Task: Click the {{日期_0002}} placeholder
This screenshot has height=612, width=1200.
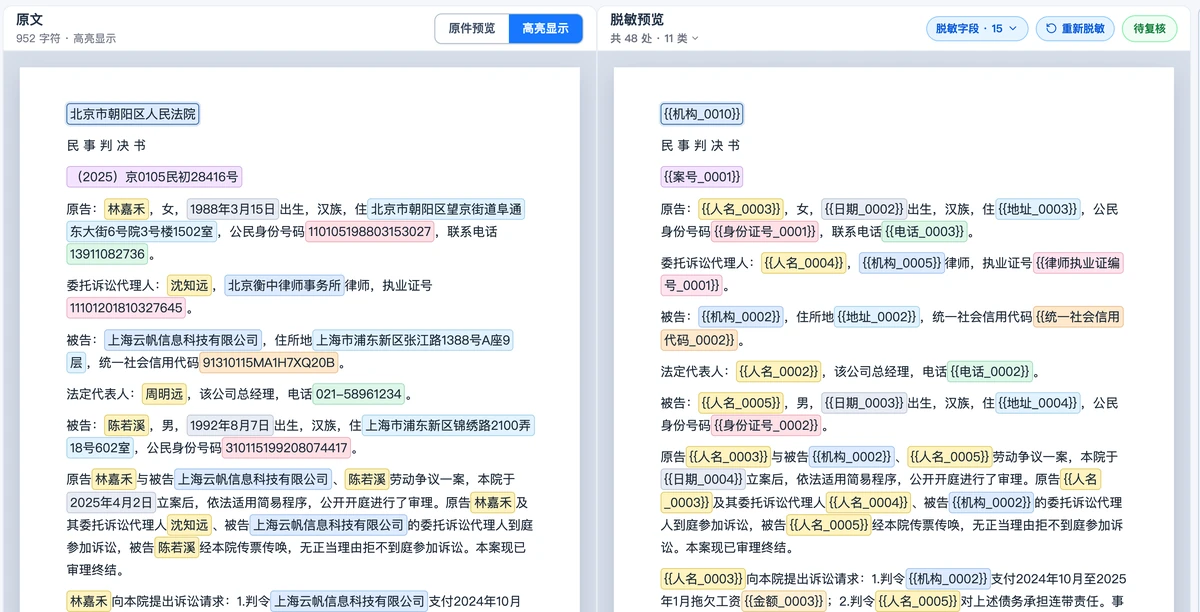Action: coord(864,209)
